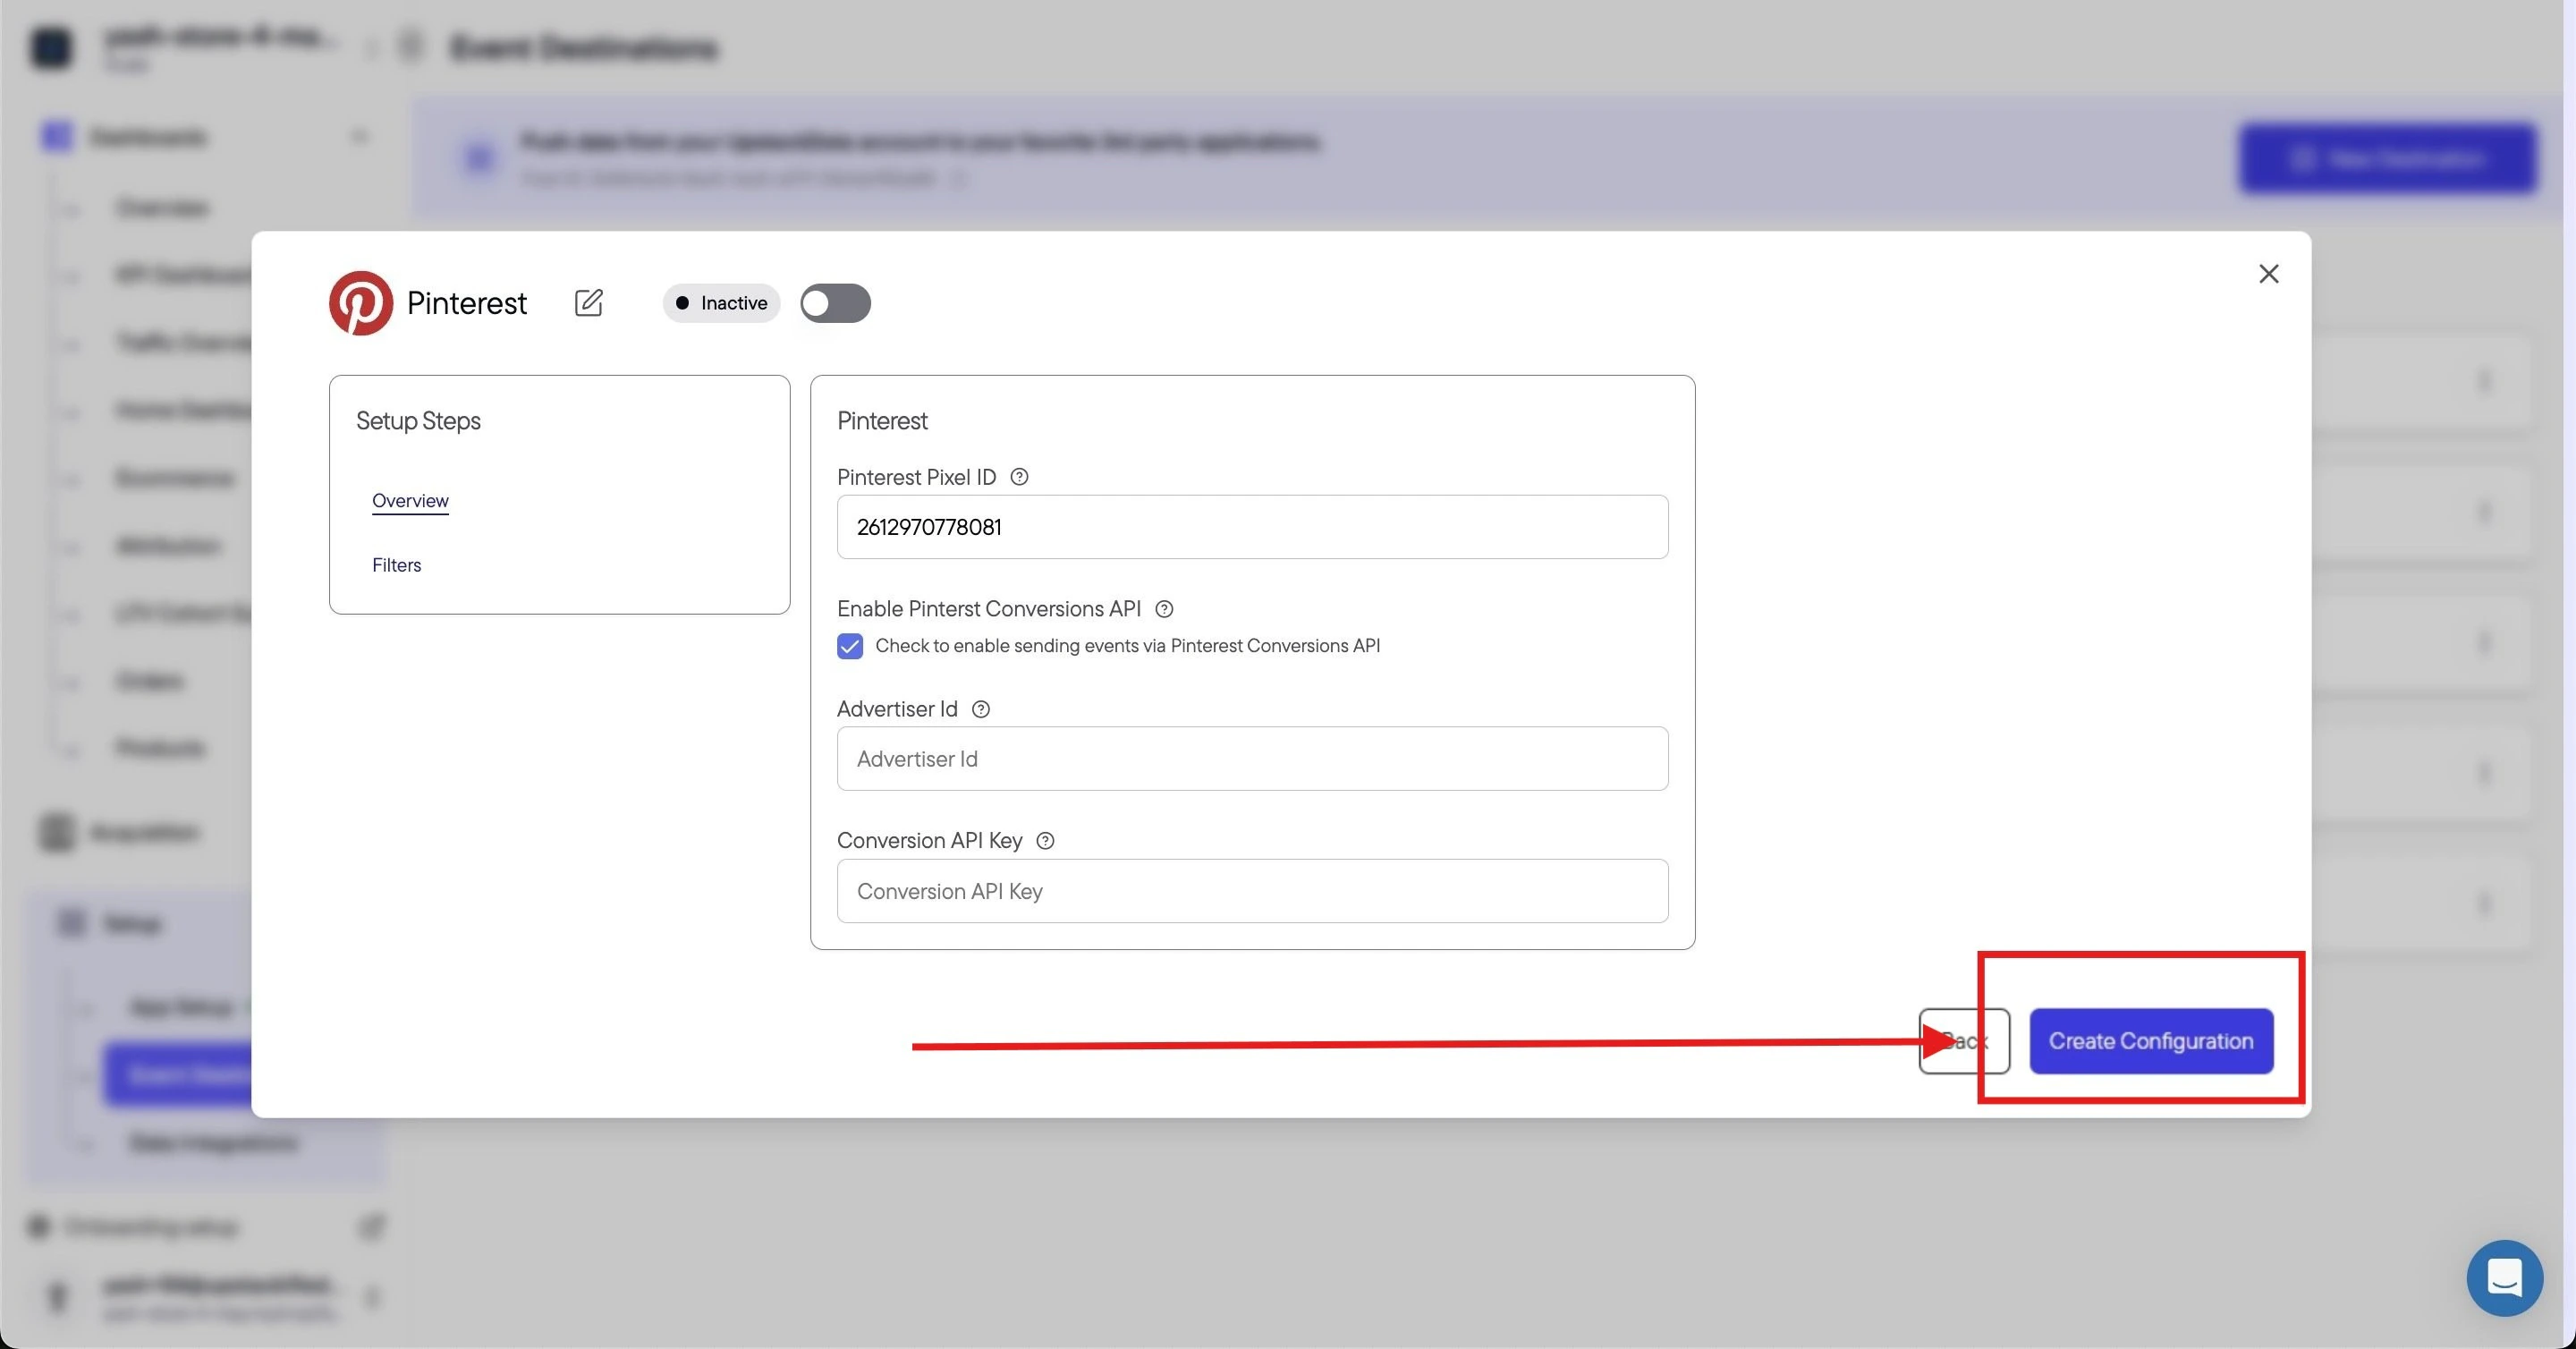Click the Pinterest logo icon
This screenshot has height=1349, width=2576.
[360, 303]
